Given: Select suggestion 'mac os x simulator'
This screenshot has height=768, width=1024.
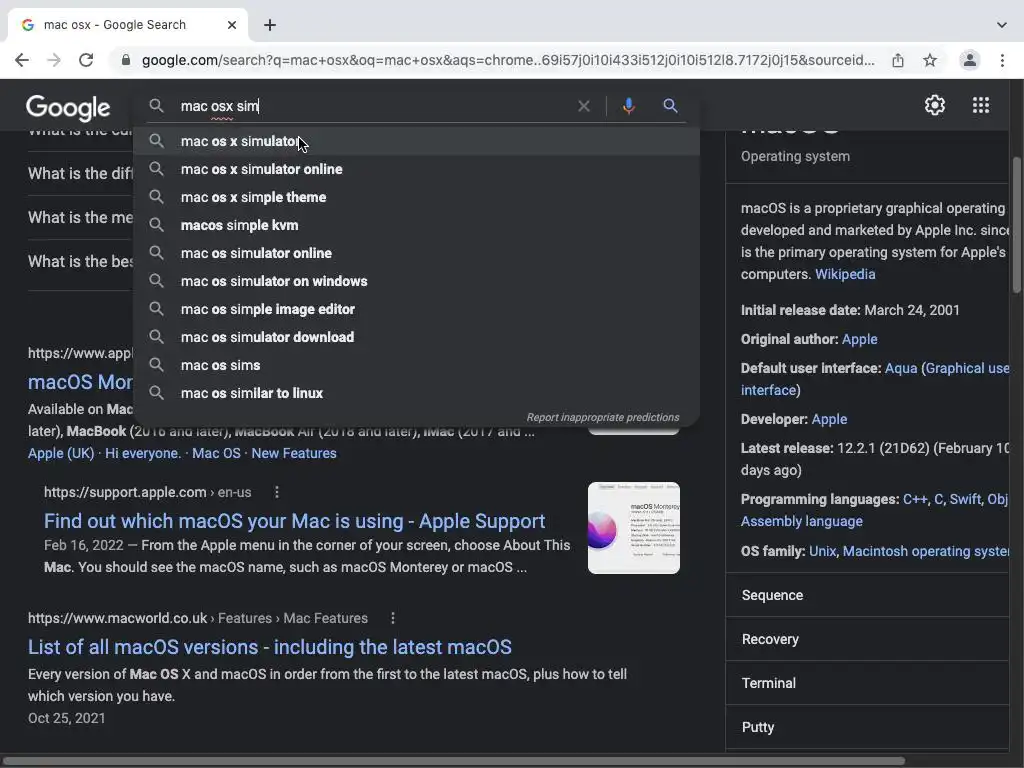Looking at the screenshot, I should click(x=417, y=141).
